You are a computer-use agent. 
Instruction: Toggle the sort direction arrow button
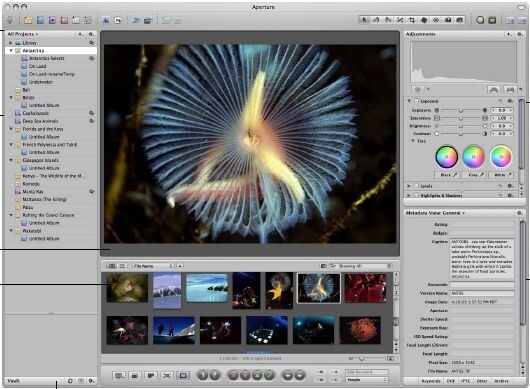(180, 266)
